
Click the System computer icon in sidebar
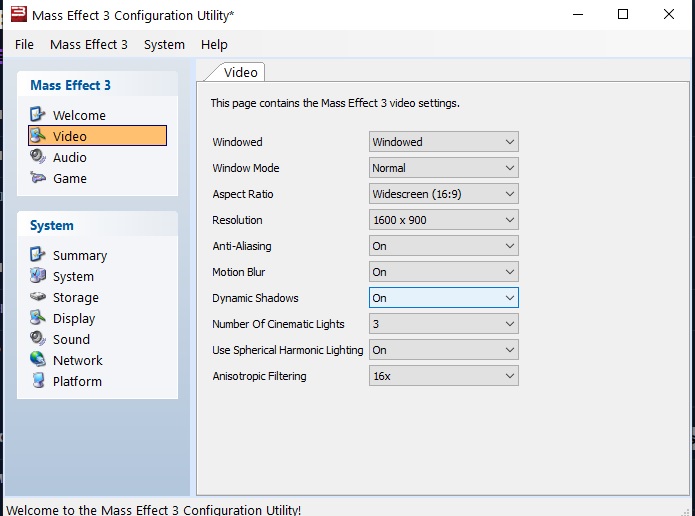click(38, 275)
